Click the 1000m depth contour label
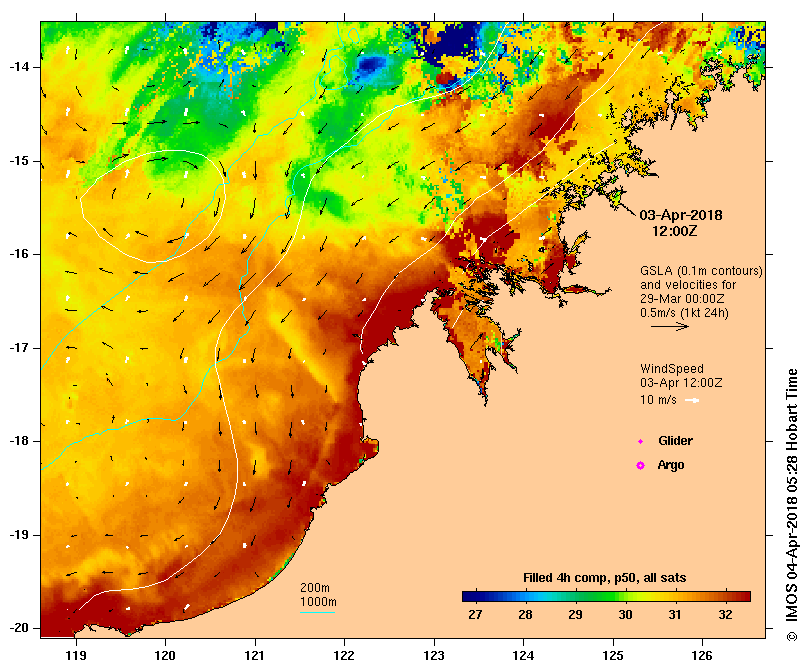Image resolution: width=809 pixels, height=672 pixels. click(x=318, y=602)
